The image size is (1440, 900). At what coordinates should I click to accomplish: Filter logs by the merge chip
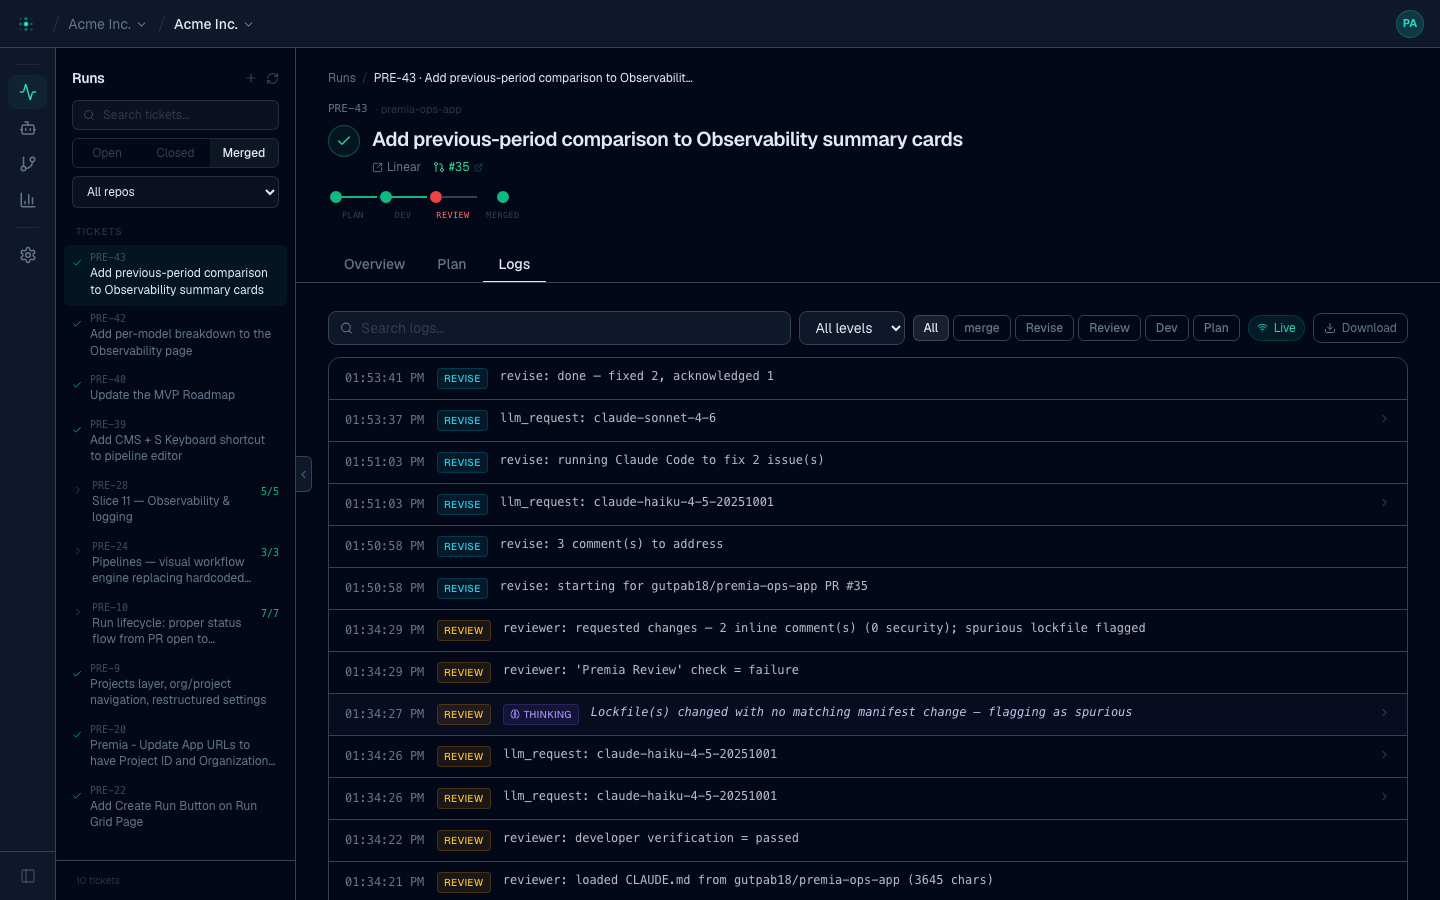point(982,328)
